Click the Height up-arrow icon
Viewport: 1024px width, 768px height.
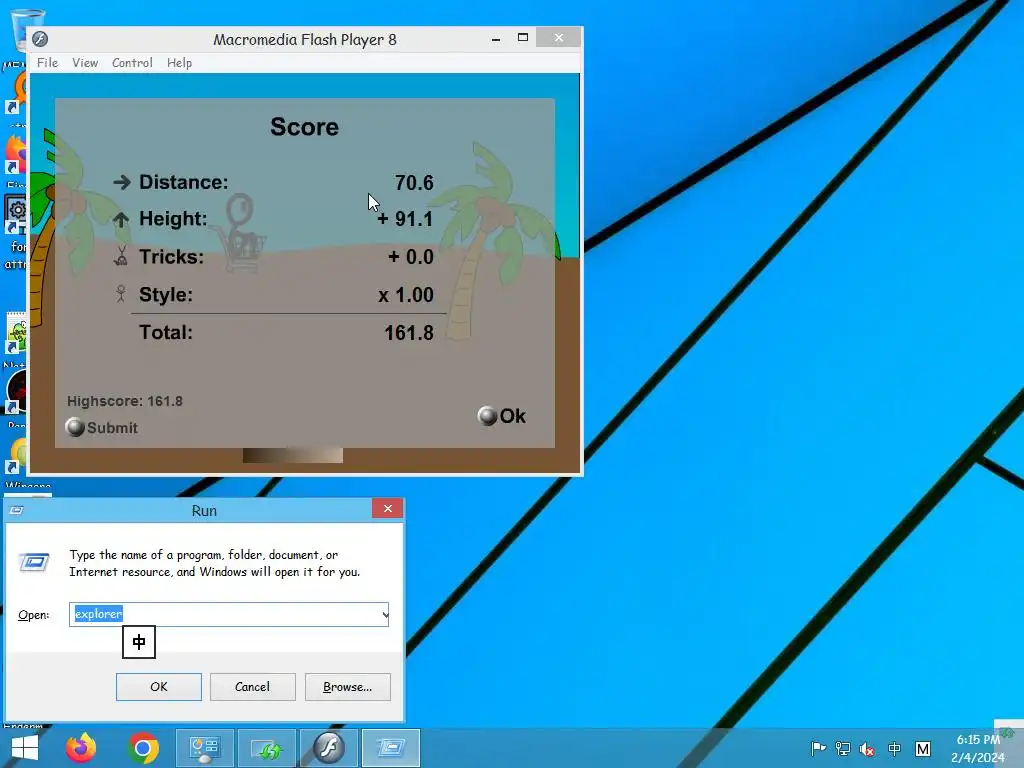coord(121,219)
